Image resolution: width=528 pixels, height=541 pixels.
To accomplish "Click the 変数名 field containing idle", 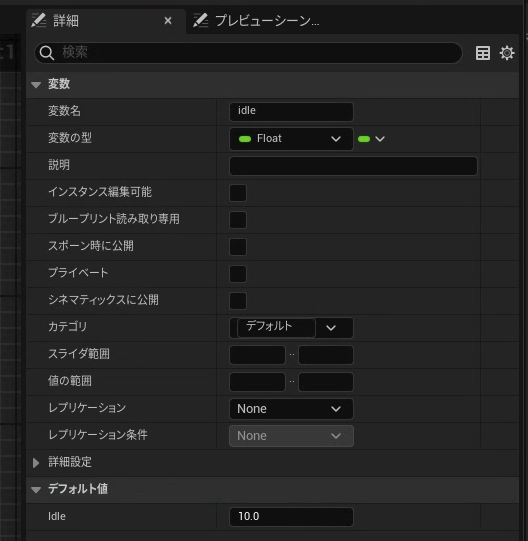I will [291, 111].
